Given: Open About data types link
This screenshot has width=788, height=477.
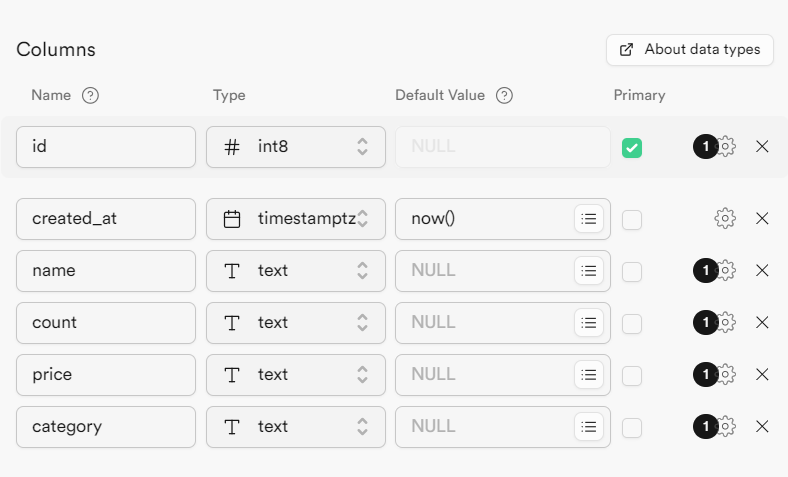Looking at the screenshot, I should click(x=690, y=49).
